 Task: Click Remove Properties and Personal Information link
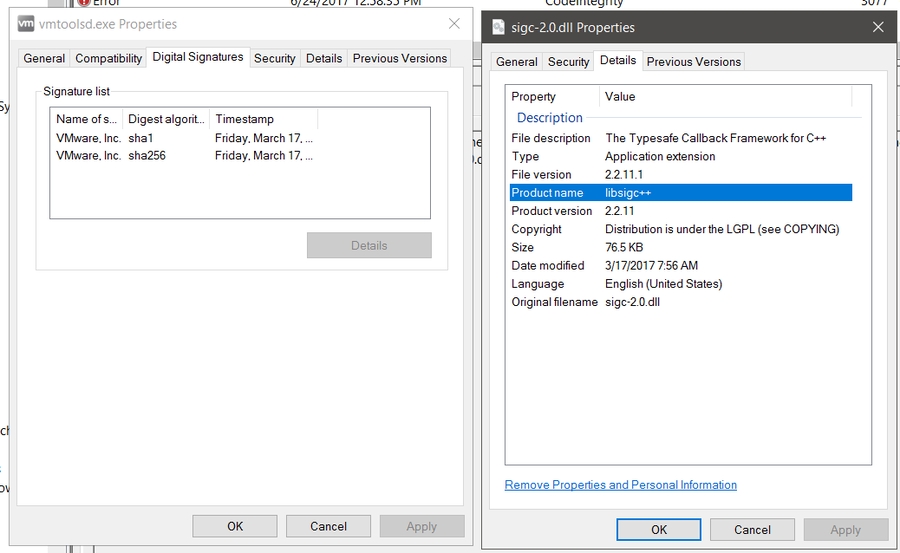click(x=620, y=485)
